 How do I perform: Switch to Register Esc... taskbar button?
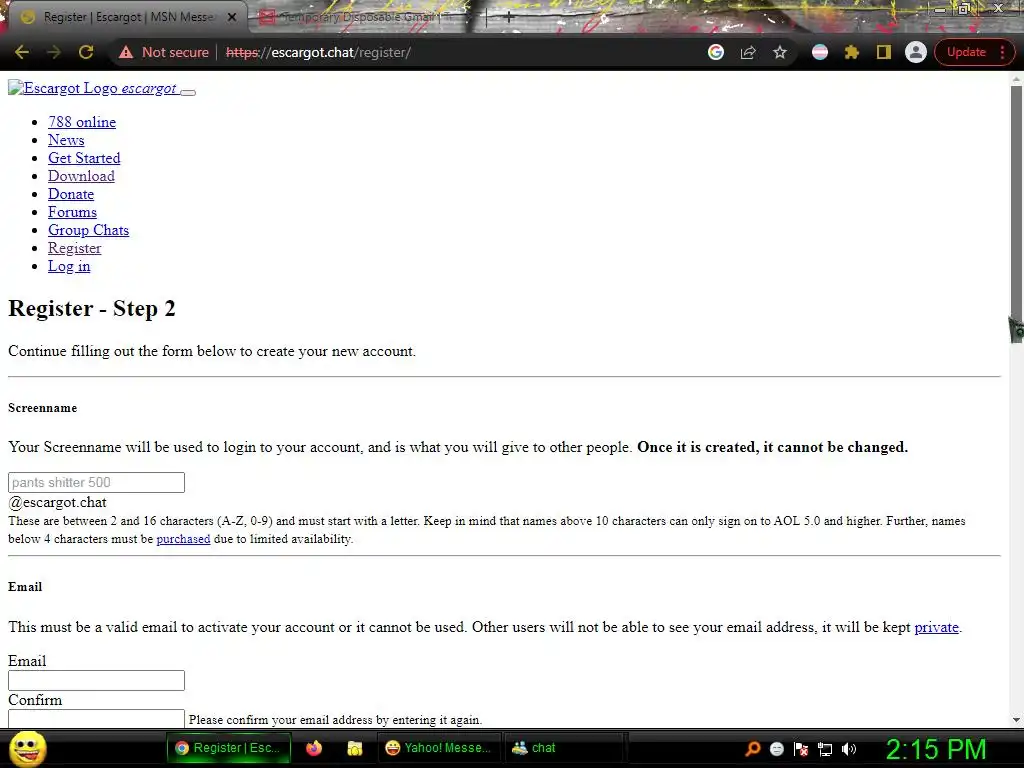(x=228, y=748)
